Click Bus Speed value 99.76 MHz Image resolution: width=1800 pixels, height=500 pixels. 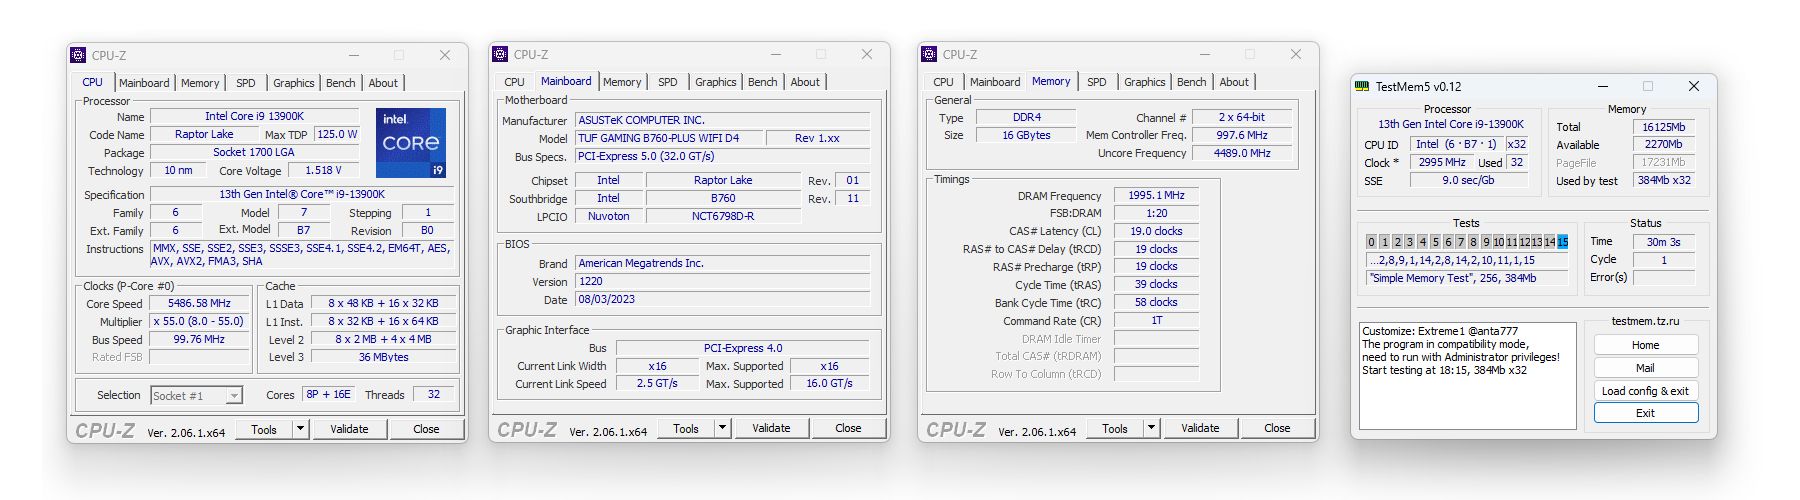click(x=199, y=340)
